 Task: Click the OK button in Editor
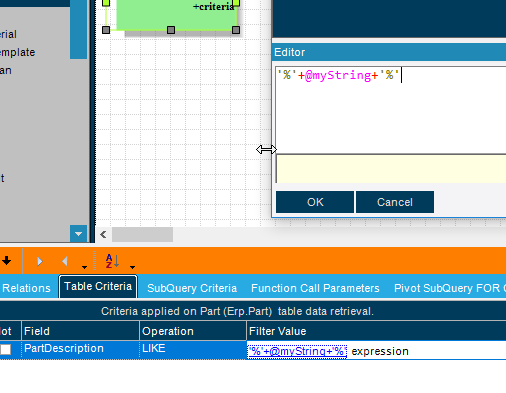[315, 202]
